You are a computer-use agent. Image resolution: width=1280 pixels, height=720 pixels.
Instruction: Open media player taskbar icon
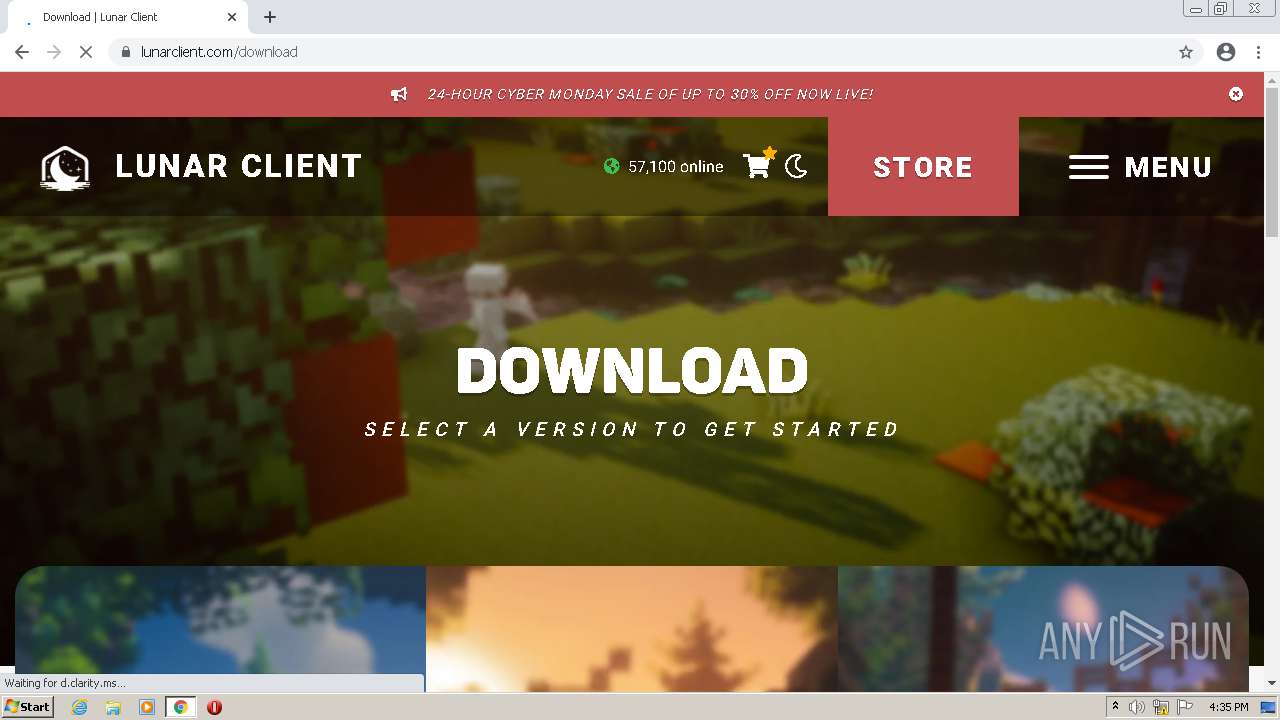[x=147, y=707]
